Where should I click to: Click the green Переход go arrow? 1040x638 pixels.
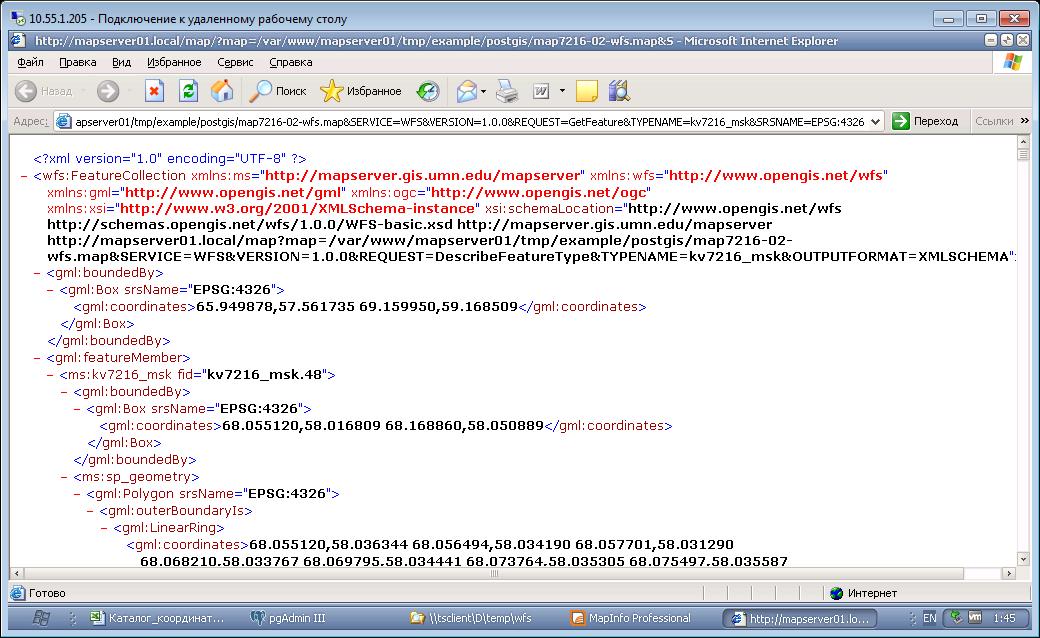click(901, 121)
